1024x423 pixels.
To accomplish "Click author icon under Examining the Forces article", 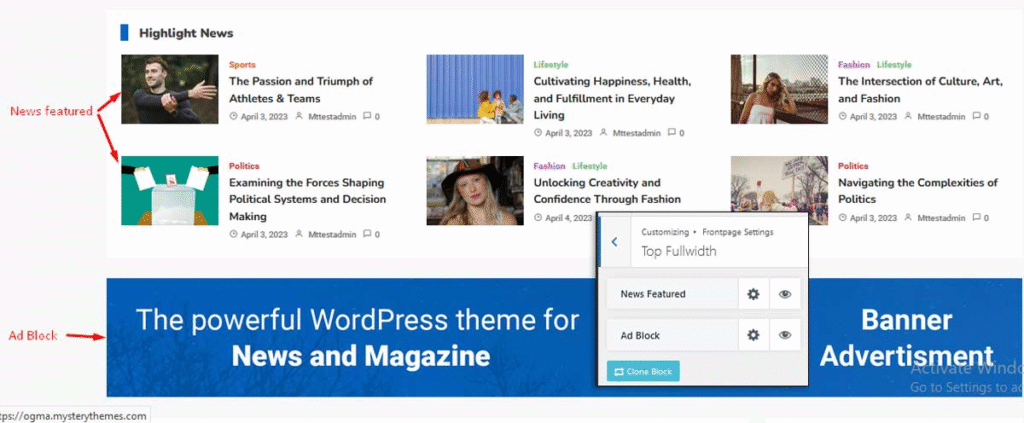I will [298, 235].
